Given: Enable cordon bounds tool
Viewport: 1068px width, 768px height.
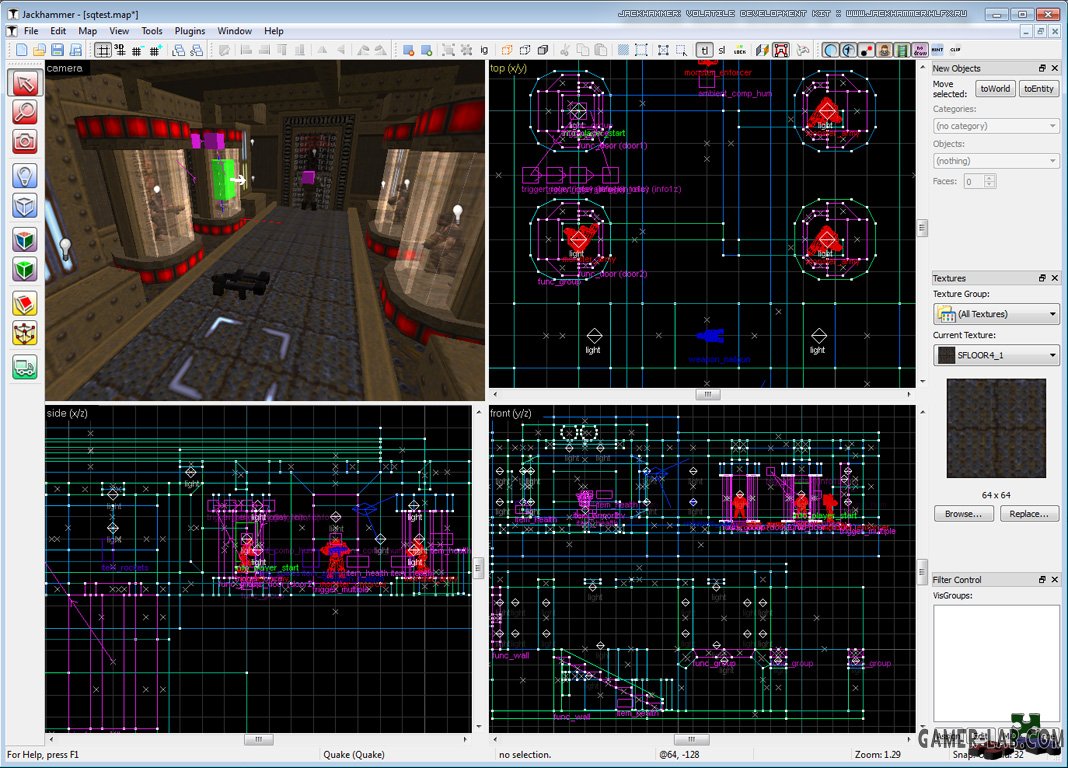Looking at the screenshot, I should [x=623, y=50].
